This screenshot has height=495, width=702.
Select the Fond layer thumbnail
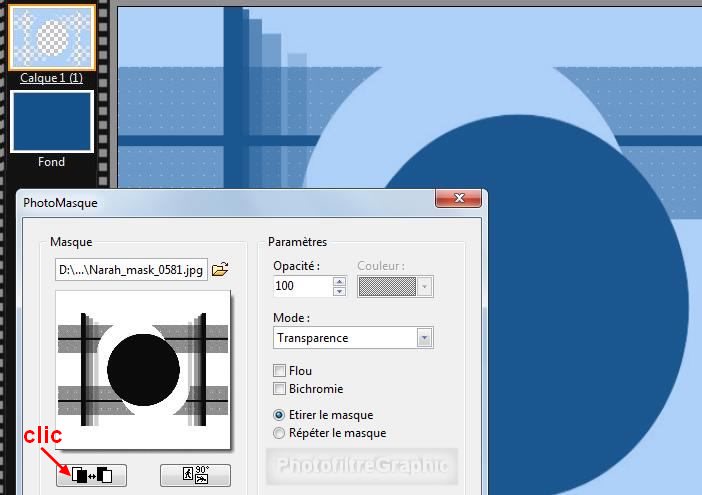pyautogui.click(x=52, y=122)
